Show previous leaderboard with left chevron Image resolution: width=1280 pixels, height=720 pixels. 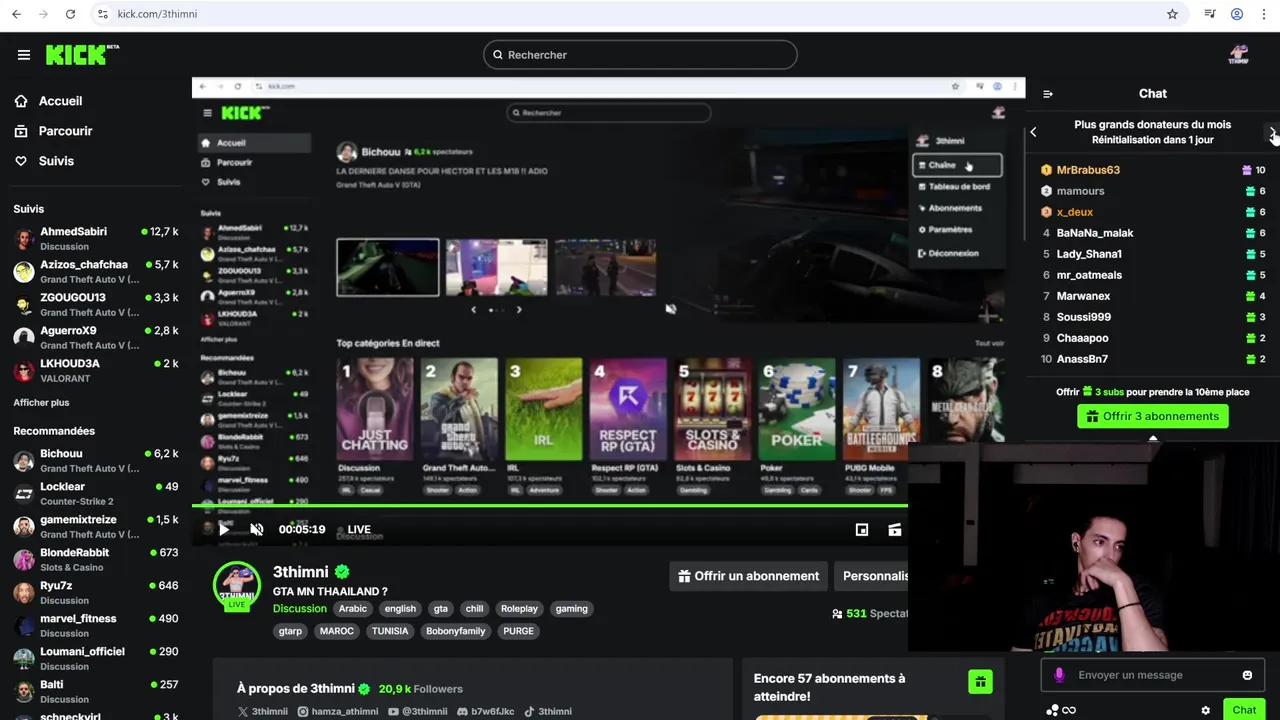[1033, 132]
